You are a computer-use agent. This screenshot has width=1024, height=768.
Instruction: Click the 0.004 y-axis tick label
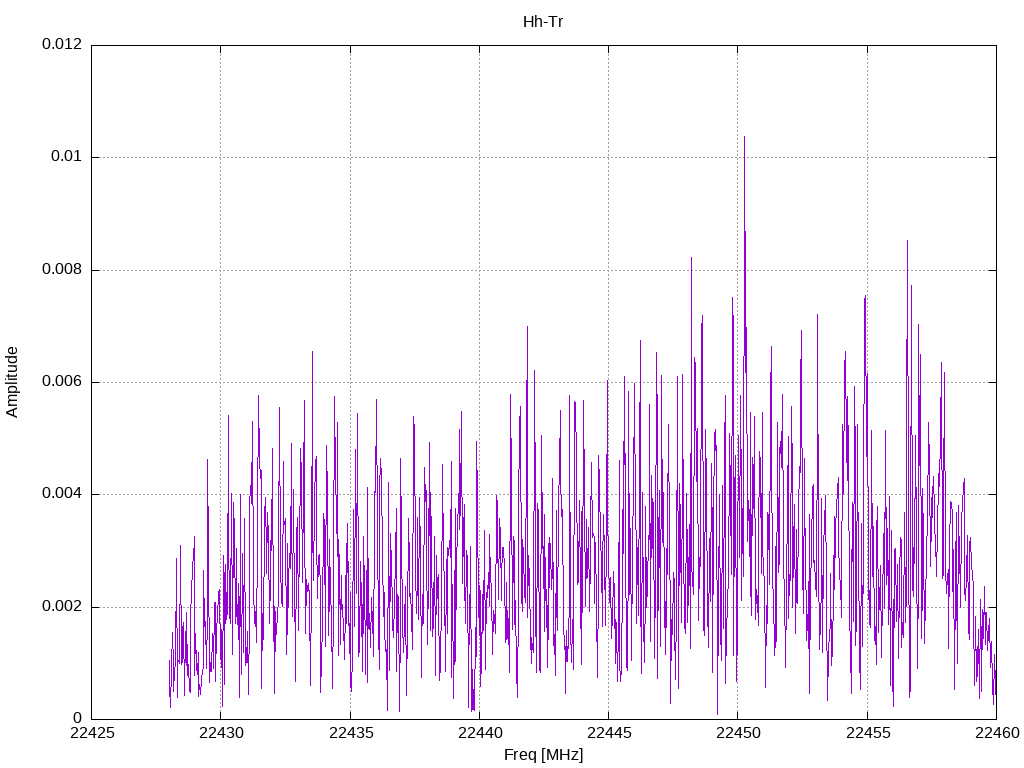coord(62,494)
